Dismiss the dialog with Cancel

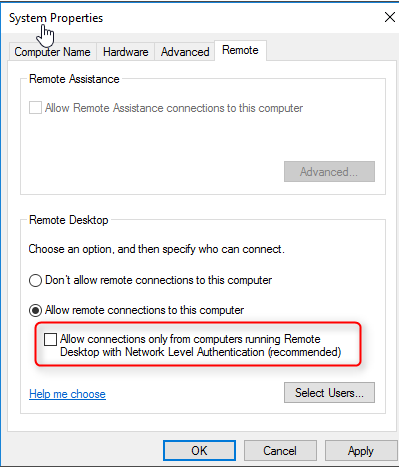tap(280, 451)
